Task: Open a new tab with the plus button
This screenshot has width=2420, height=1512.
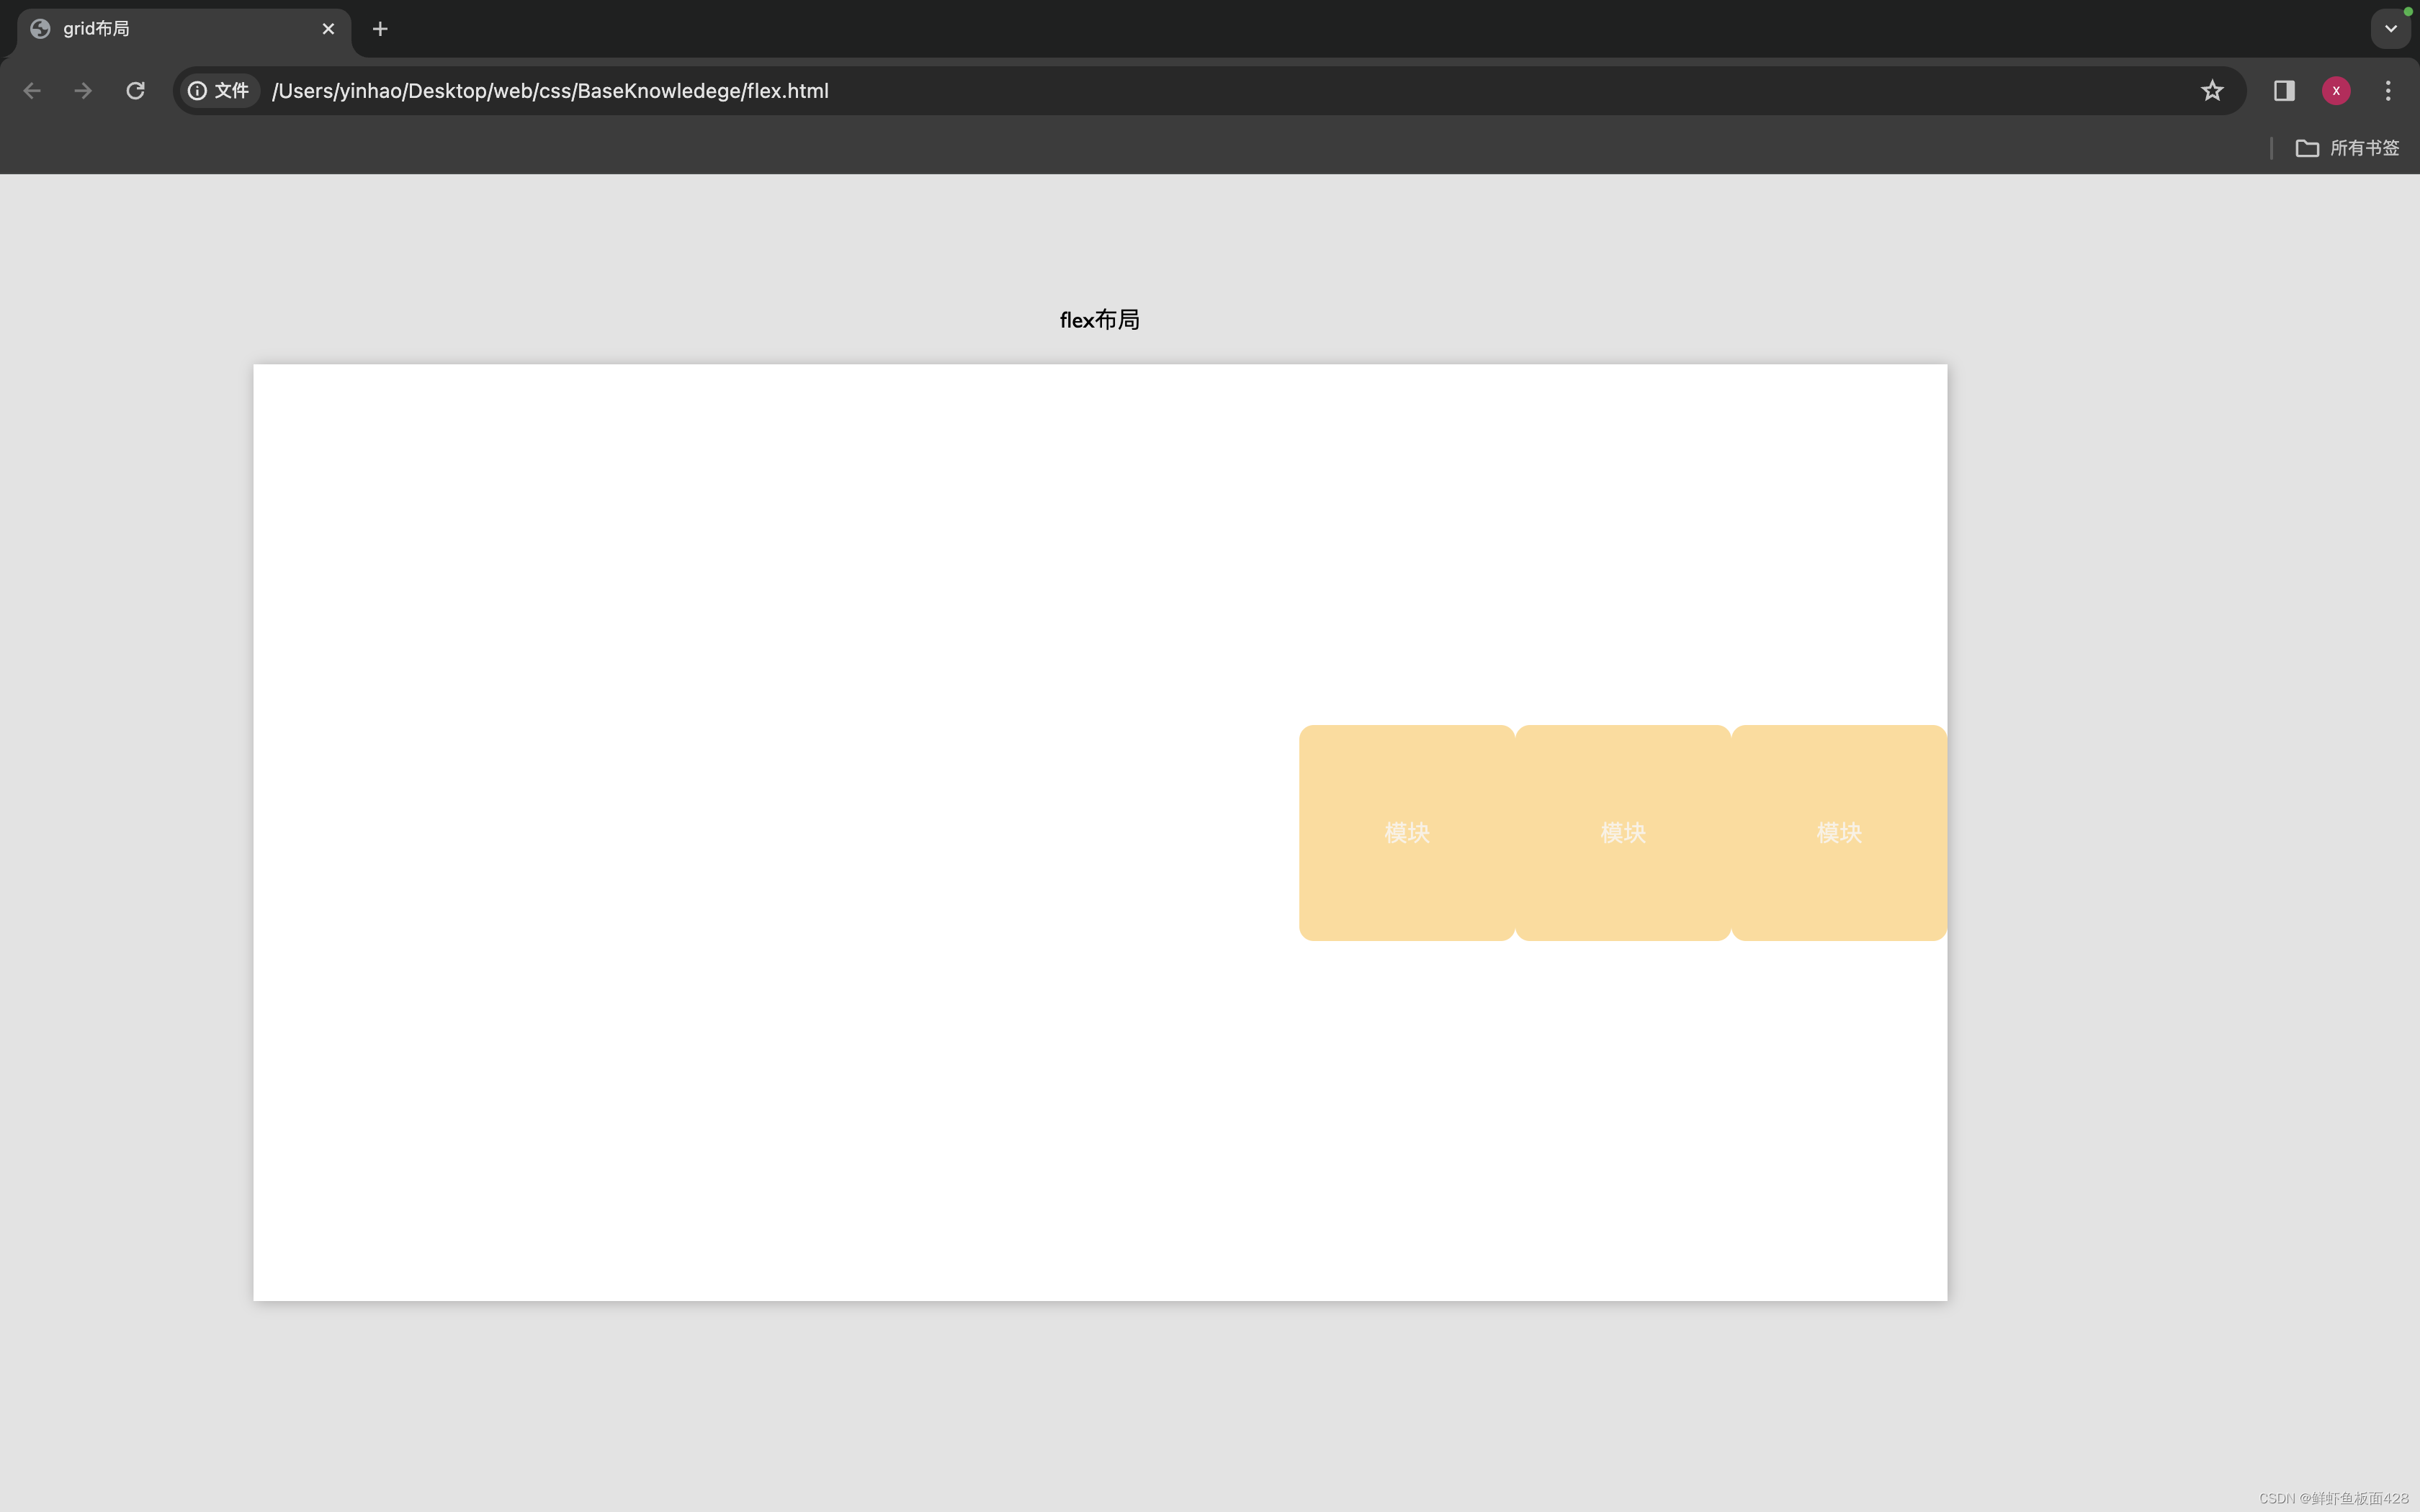Action: 380,29
